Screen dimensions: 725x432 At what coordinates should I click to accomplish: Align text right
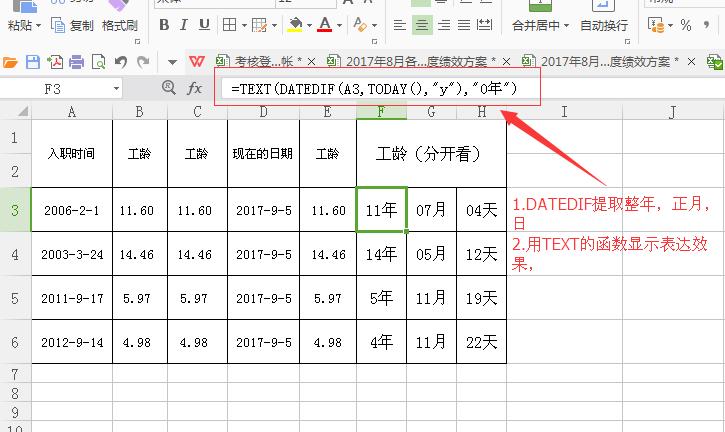[443, 25]
